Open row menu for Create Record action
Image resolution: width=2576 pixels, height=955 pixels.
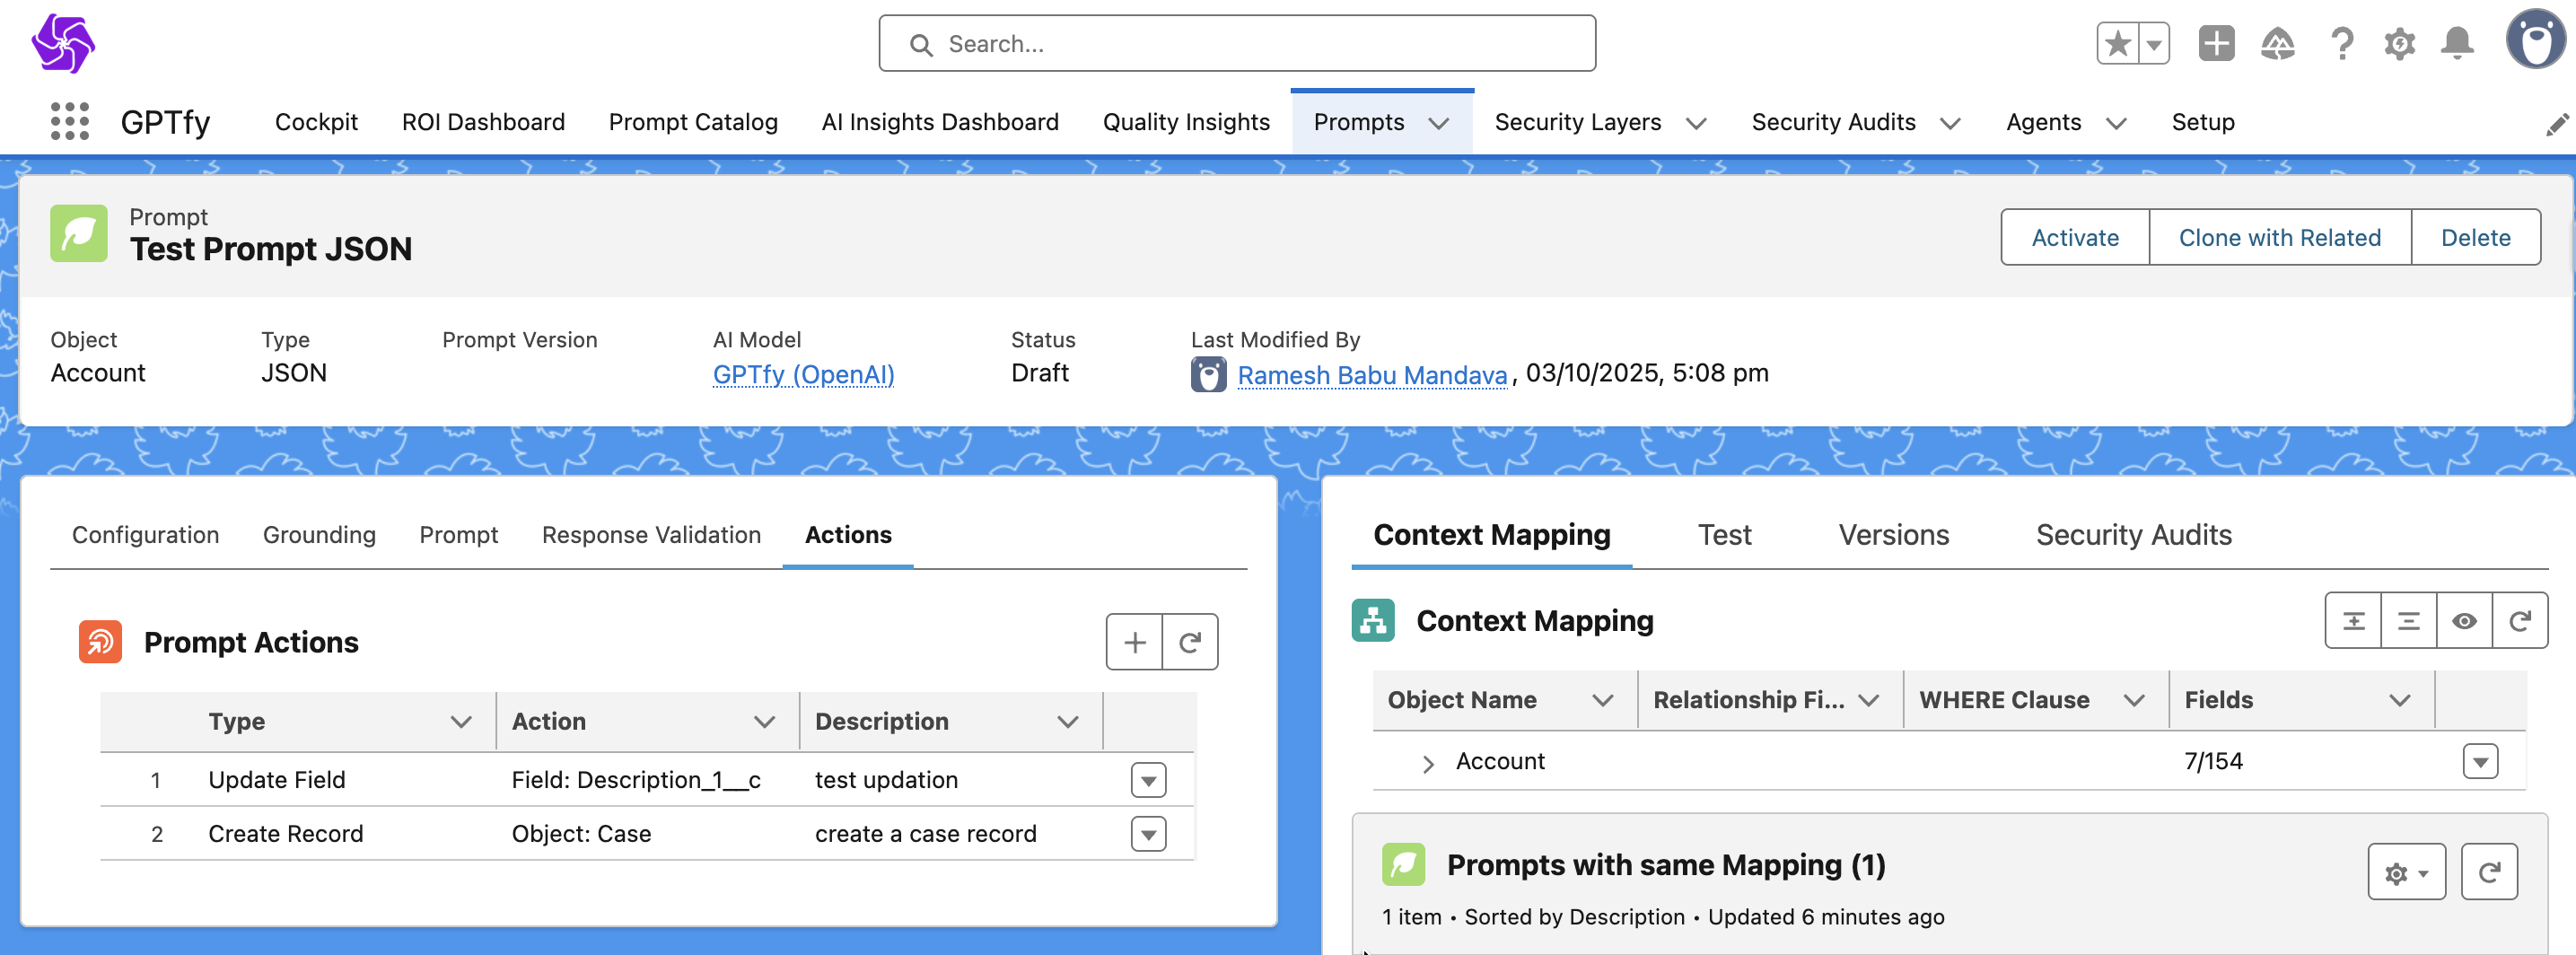pos(1148,834)
